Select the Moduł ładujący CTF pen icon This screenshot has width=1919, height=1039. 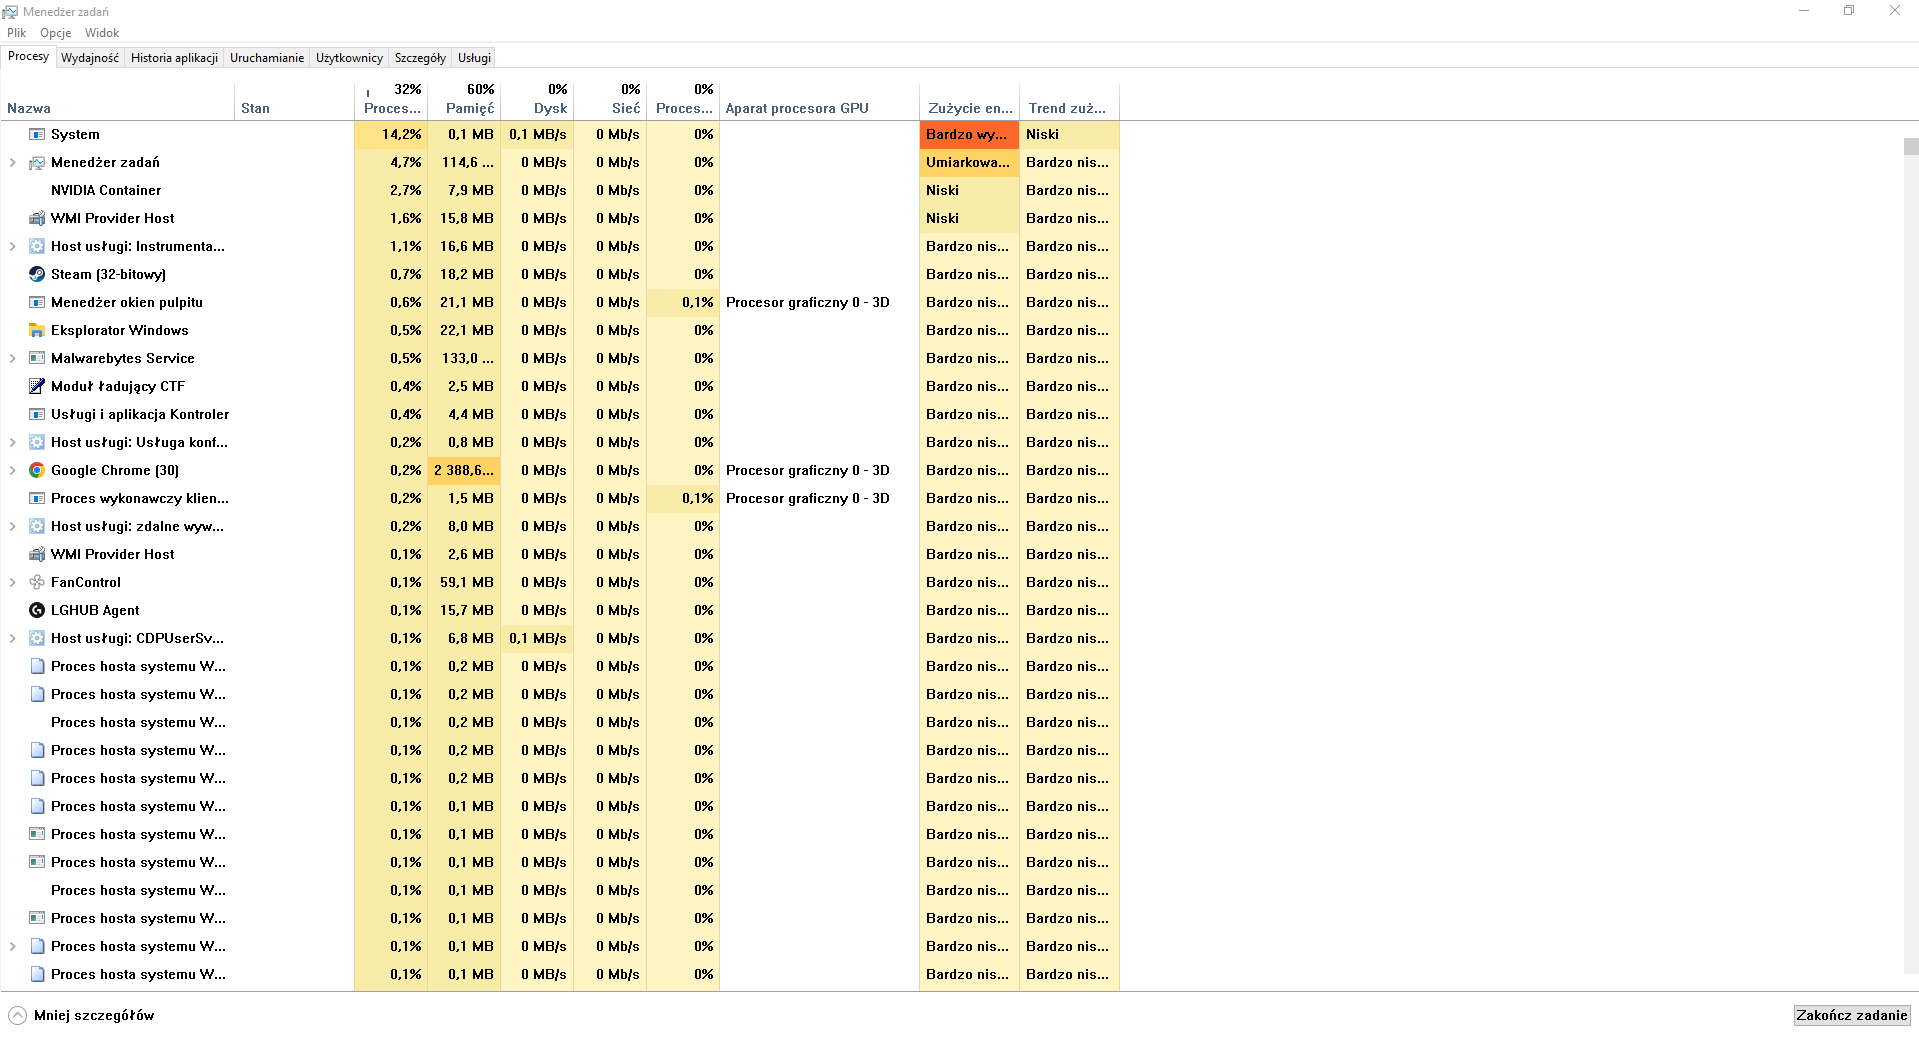pos(37,386)
